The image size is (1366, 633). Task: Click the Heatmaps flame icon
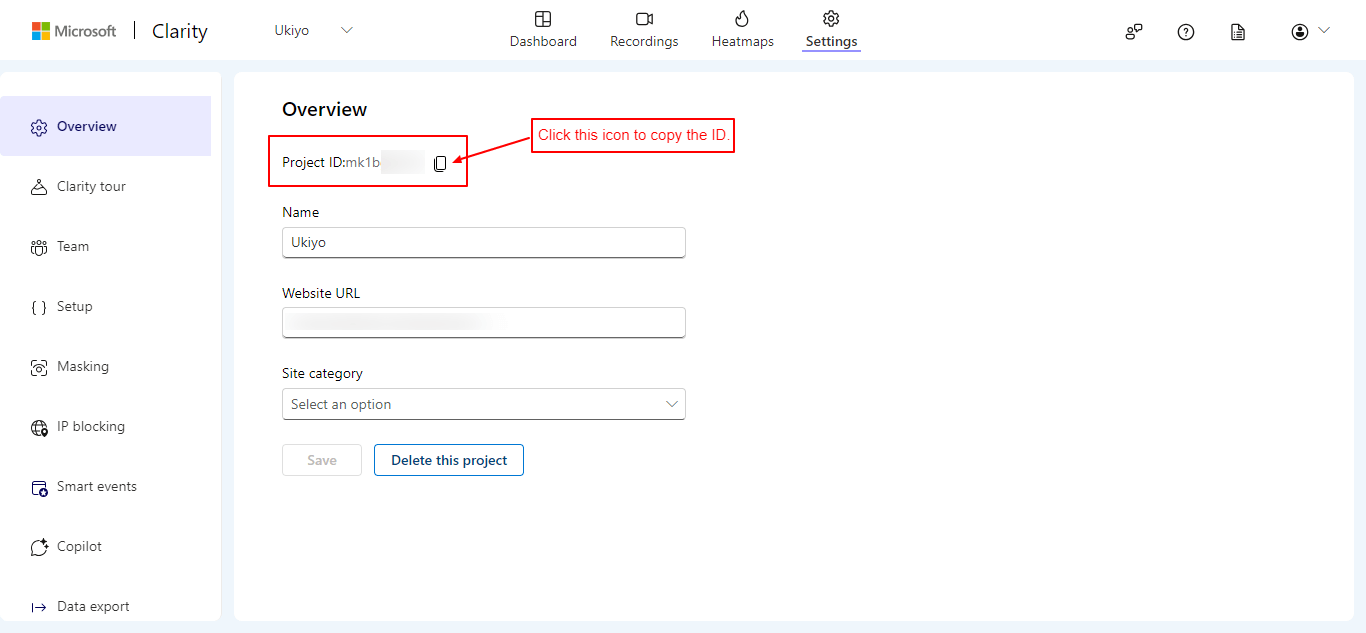coord(742,19)
